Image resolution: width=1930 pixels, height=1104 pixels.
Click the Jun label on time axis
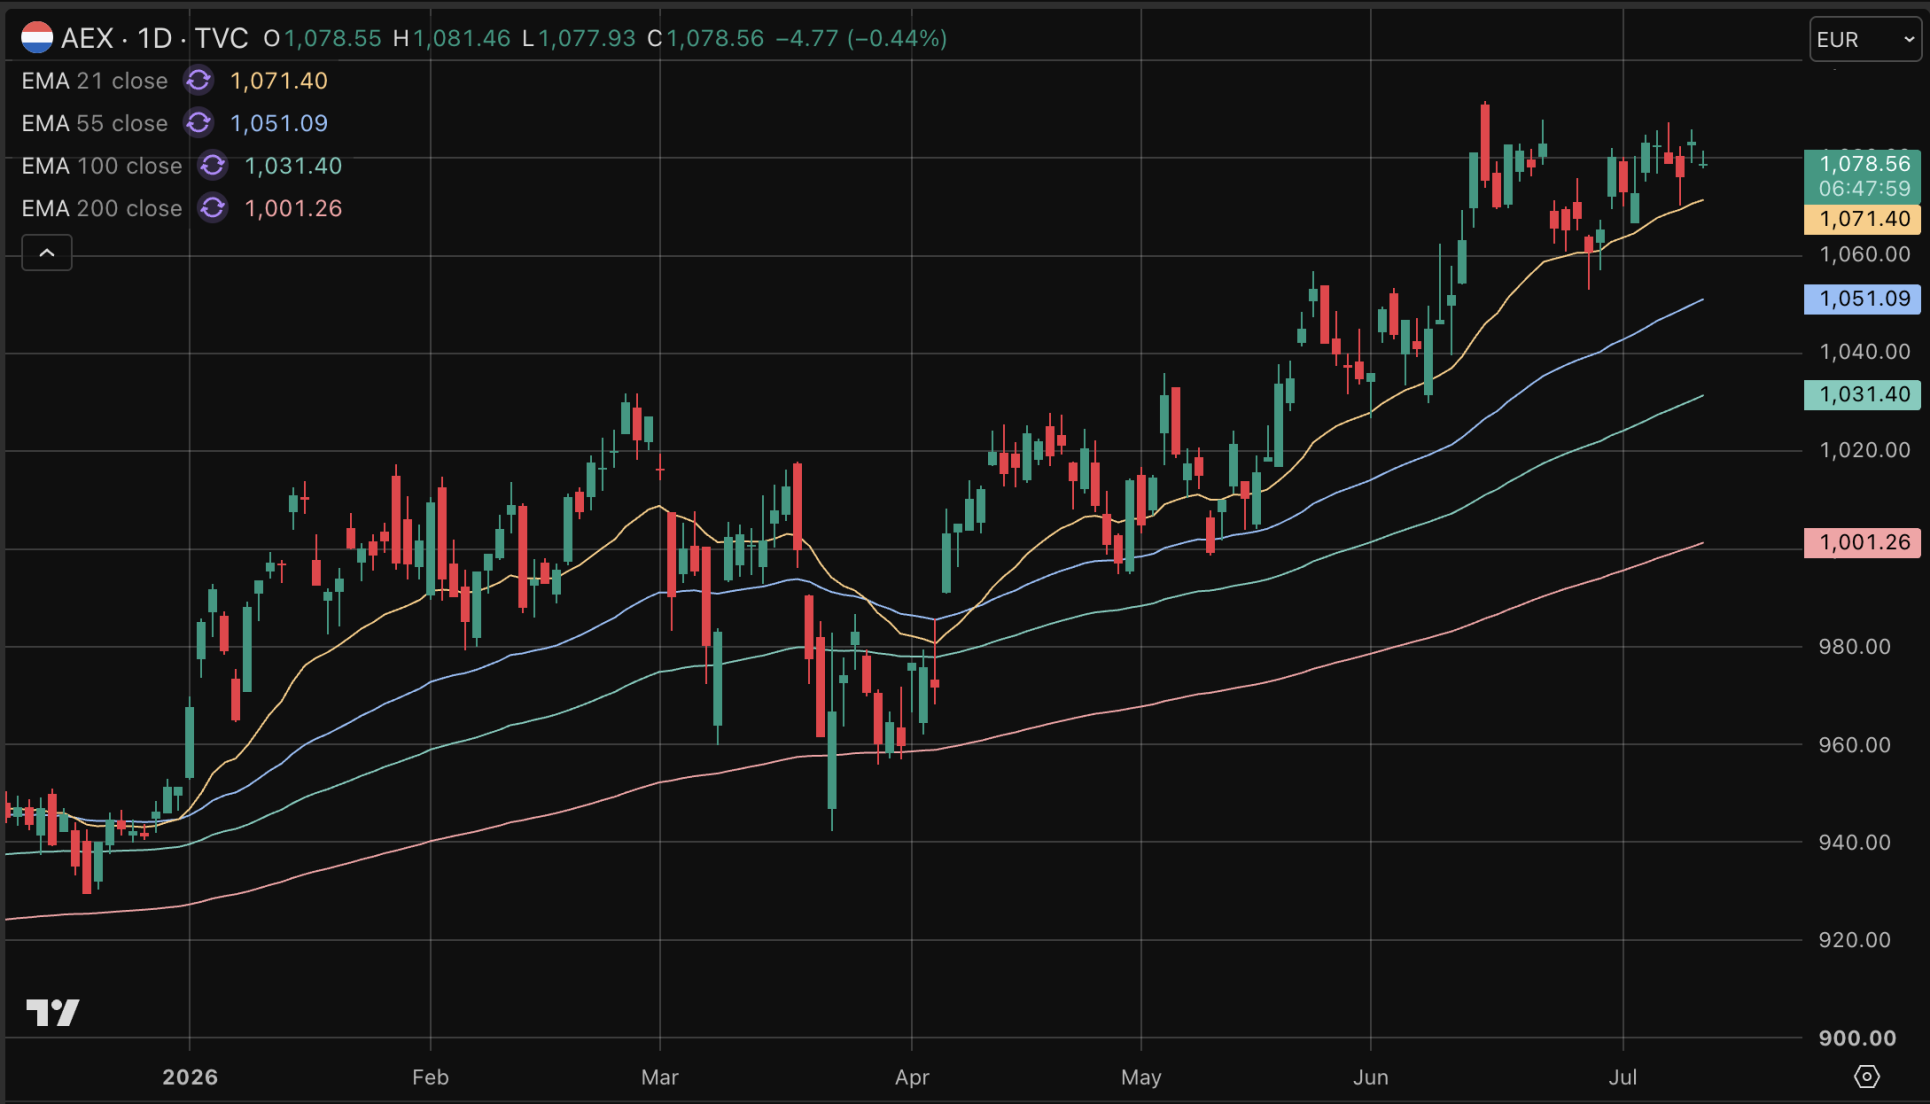click(x=1370, y=1077)
